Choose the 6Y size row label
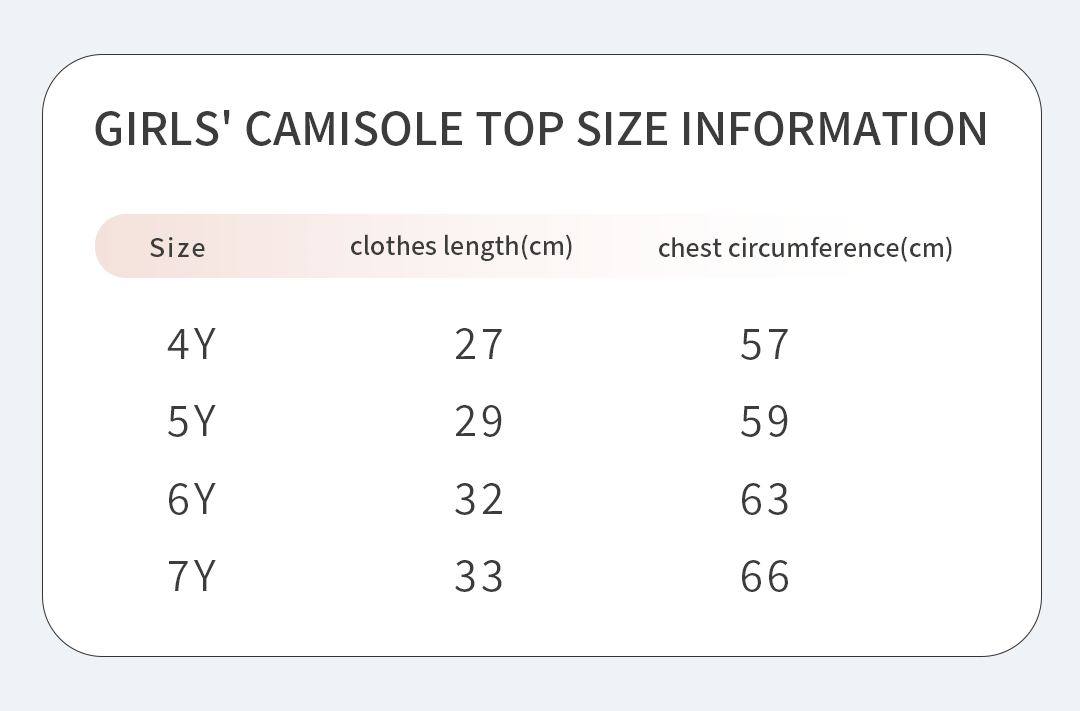The image size is (1080, 711). [191, 499]
